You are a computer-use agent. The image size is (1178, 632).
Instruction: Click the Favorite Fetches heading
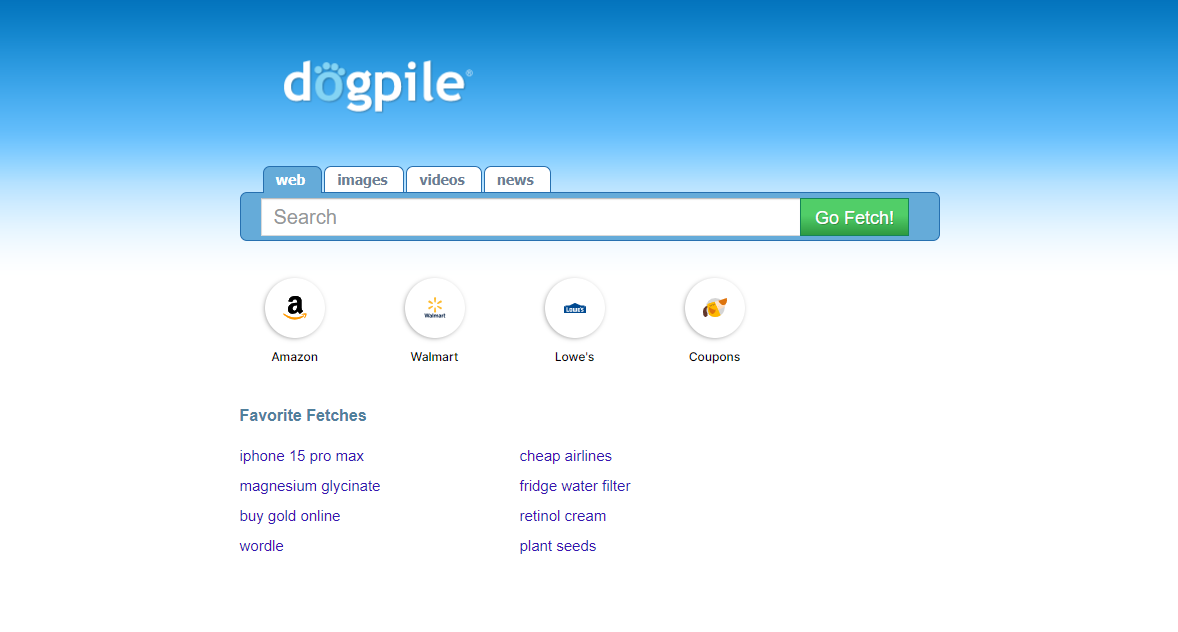tap(303, 416)
